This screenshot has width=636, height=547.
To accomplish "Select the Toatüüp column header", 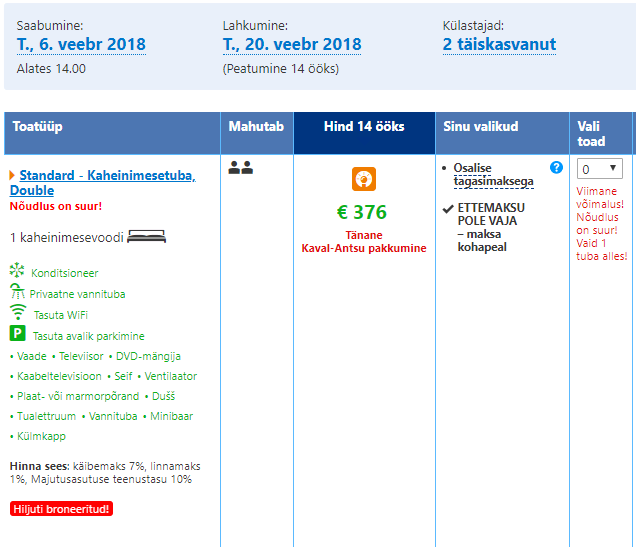I will pyautogui.click(x=37, y=127).
